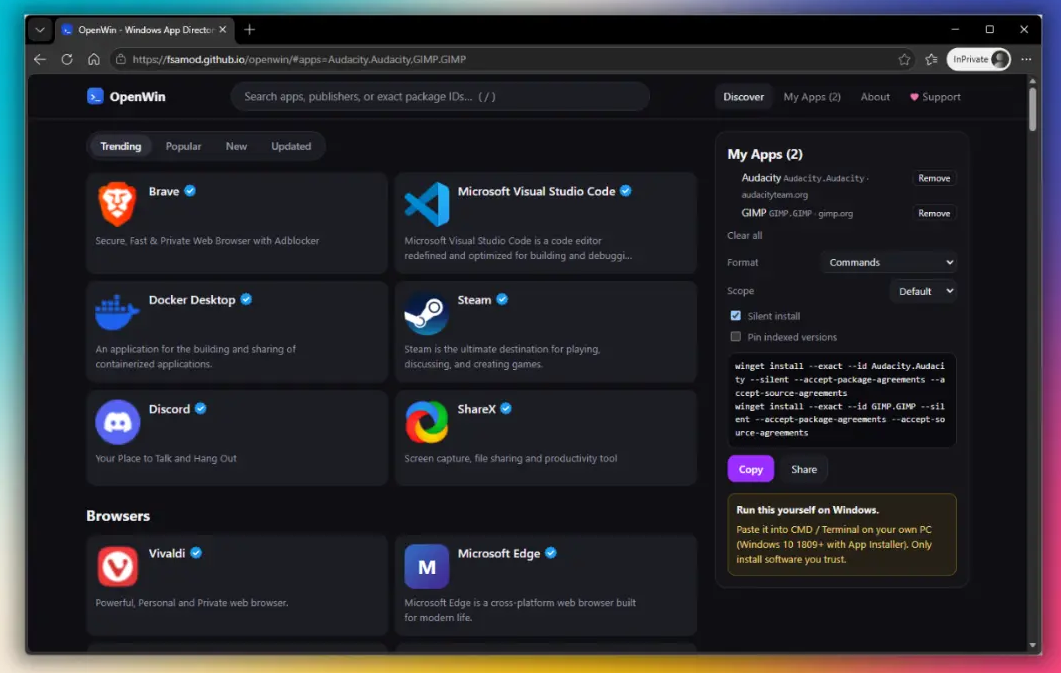Click the verified badge next to Discord
Viewport: 1061px width, 673px height.
tap(200, 408)
